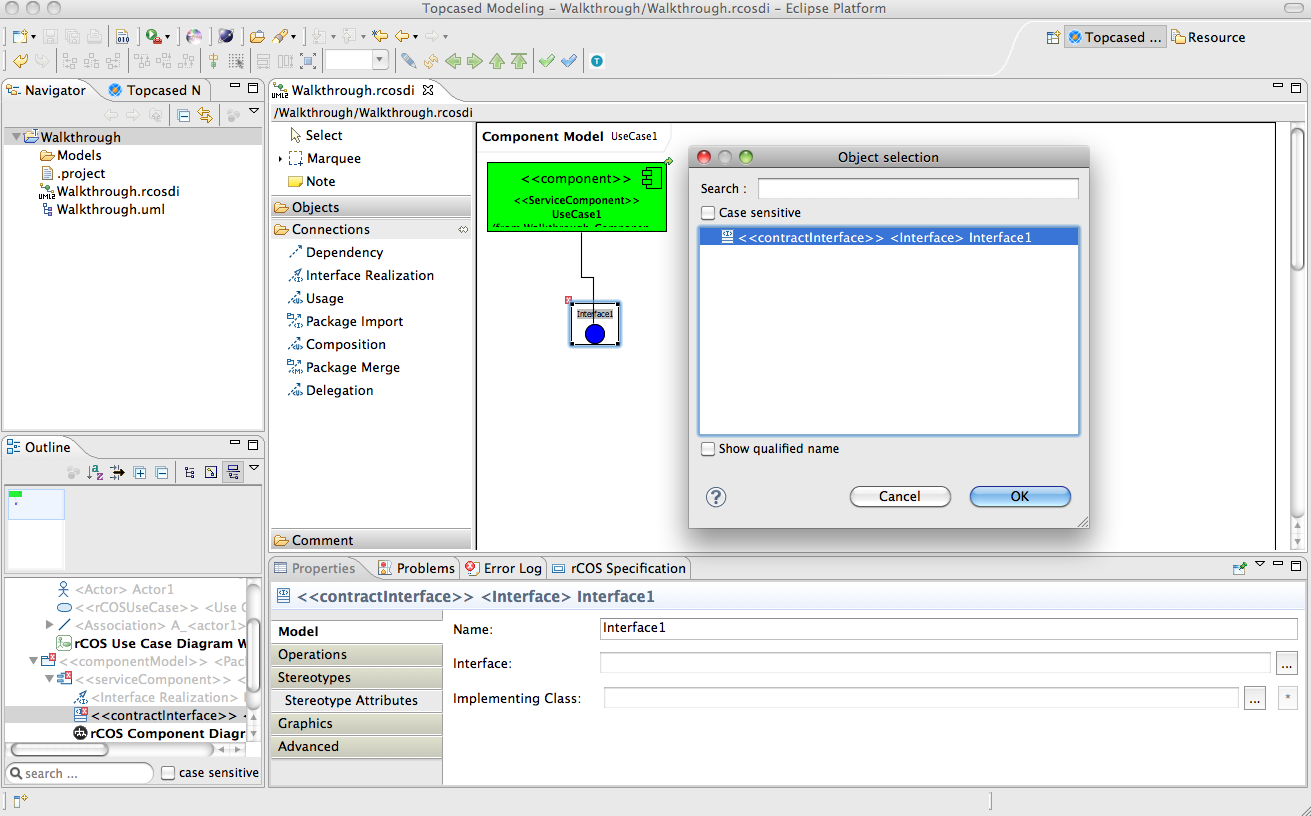Choose the Delegation connection tool
Viewport: 1311px width, 816px height.
[331, 390]
